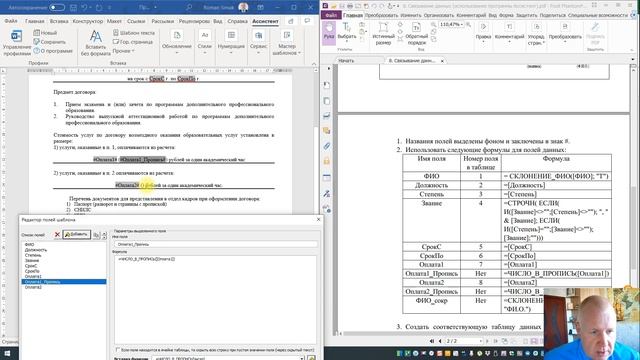Switch to the Защитить tab in Foxit
640x360 pixels.
point(527,15)
